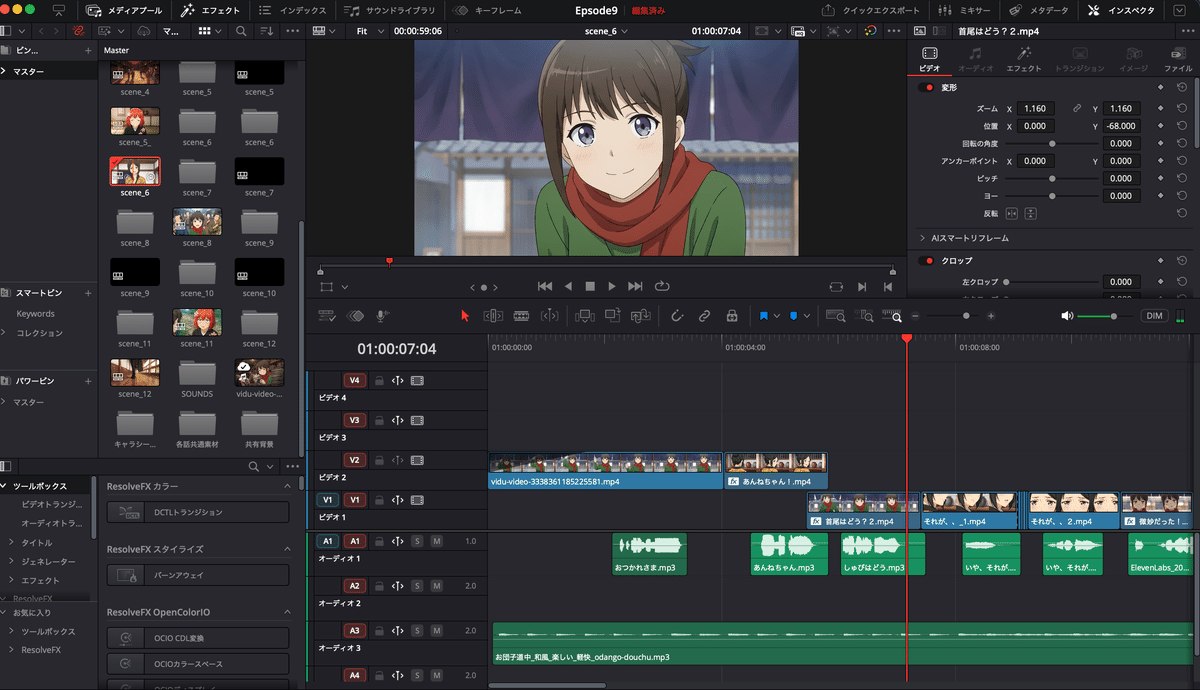The image size is (1200, 690).
Task: Zoom in timeline with plus button
Action: (x=991, y=316)
